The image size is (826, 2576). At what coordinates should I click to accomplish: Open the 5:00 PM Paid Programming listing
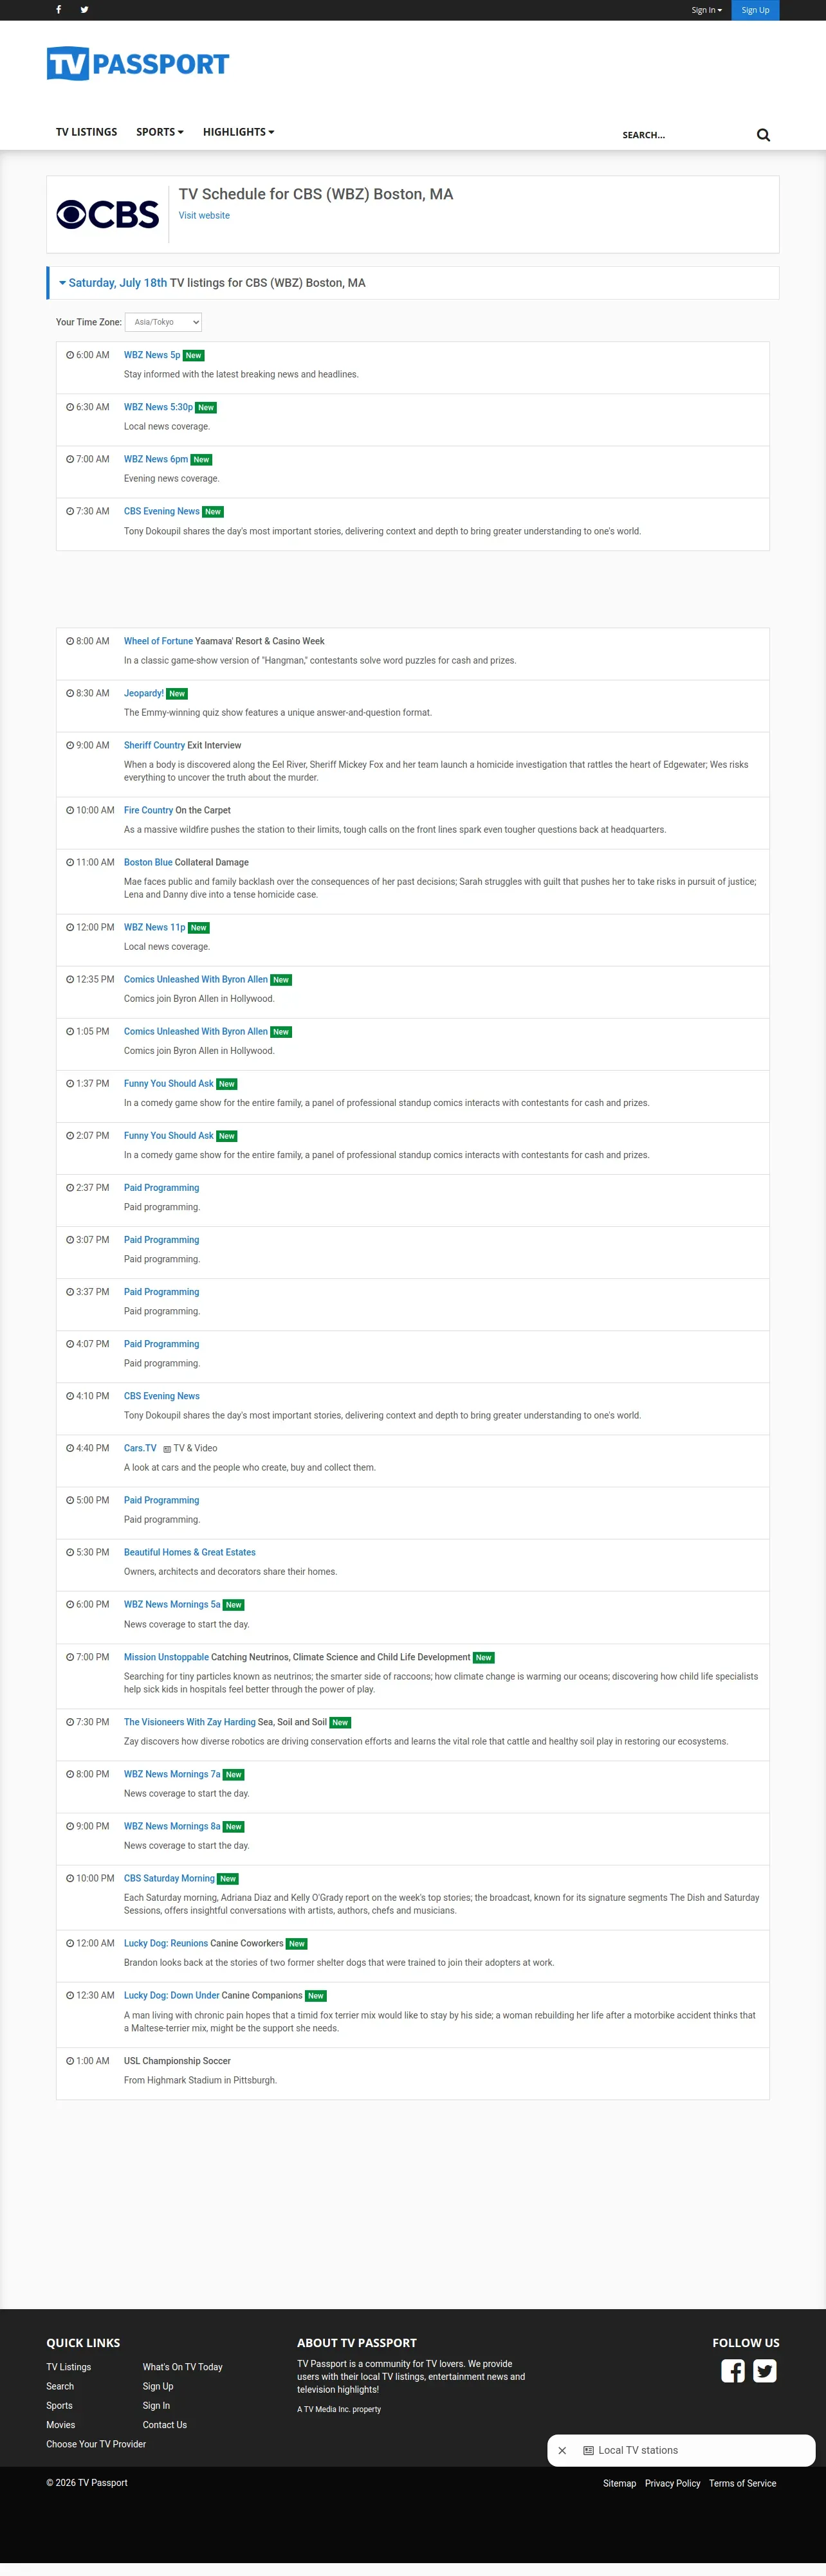point(161,1500)
